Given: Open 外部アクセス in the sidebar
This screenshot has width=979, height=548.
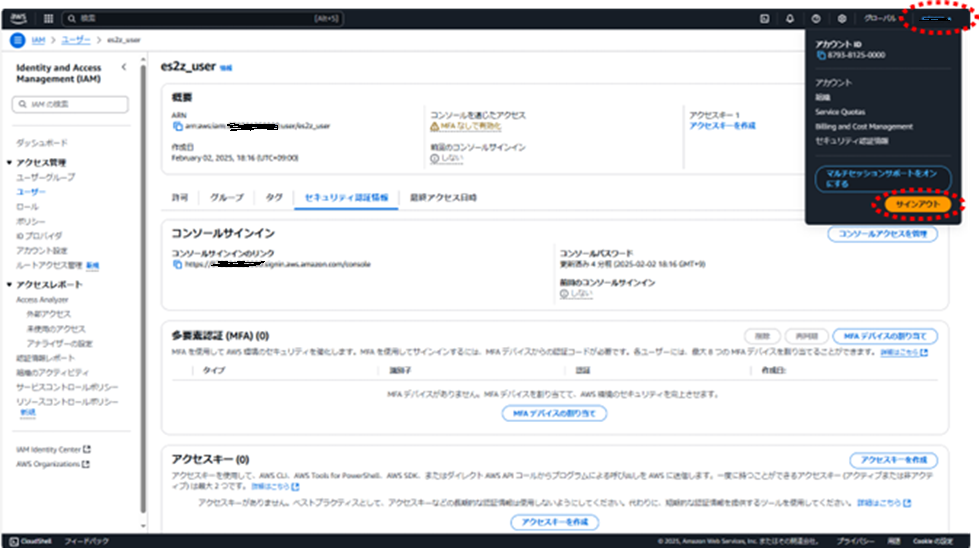Looking at the screenshot, I should (x=48, y=314).
